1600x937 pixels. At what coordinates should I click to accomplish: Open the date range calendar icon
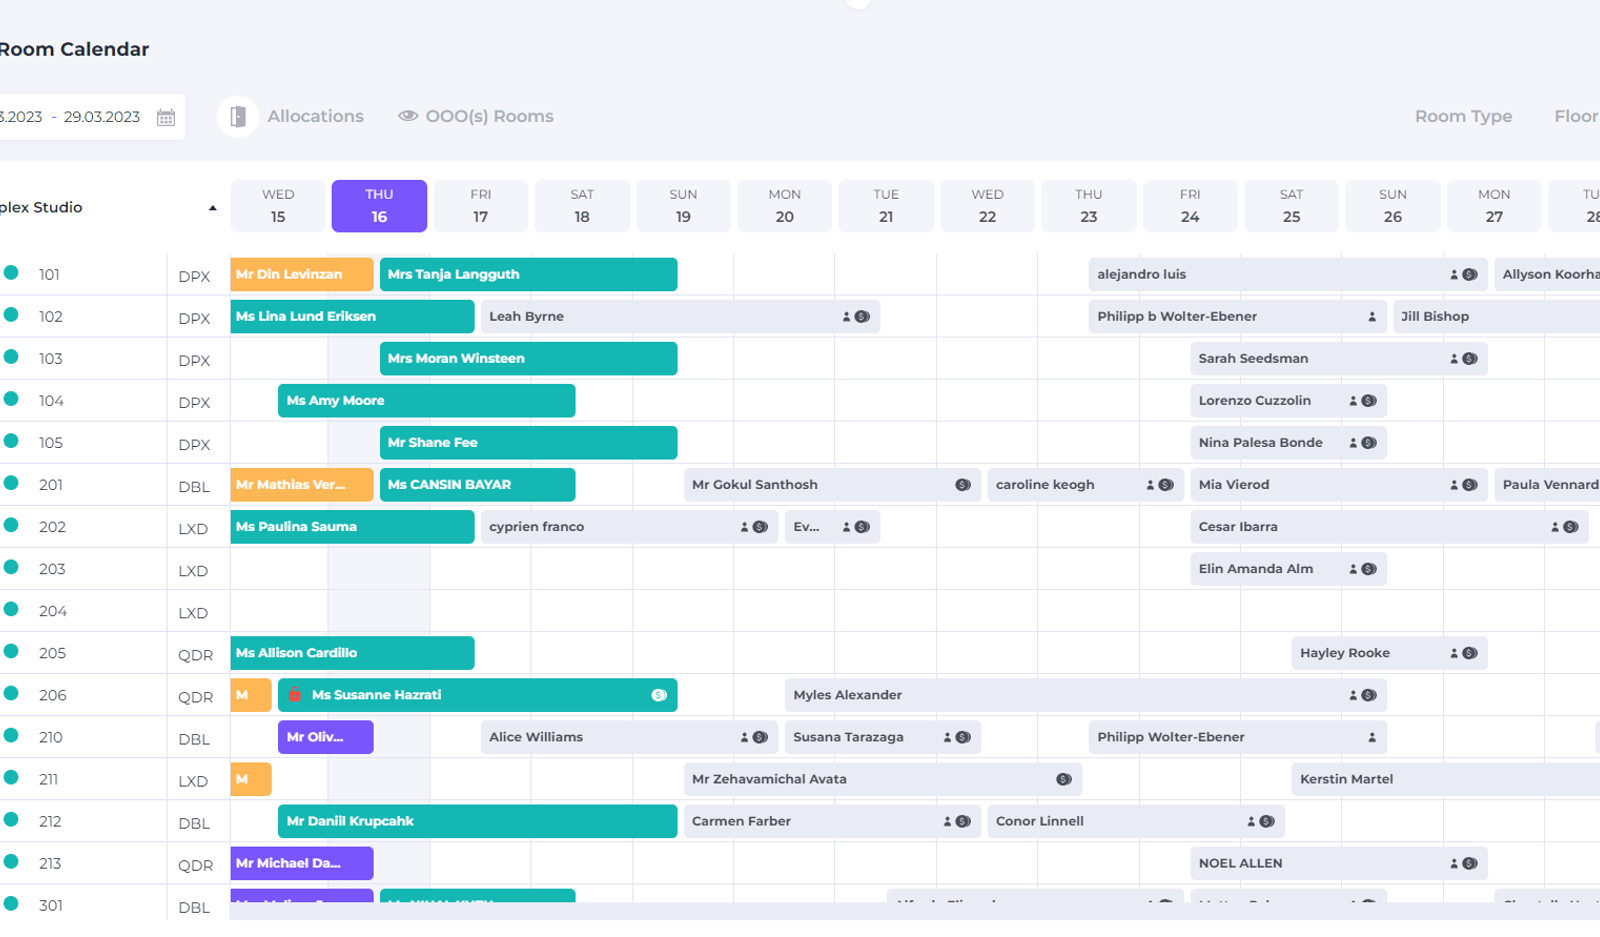pos(166,117)
